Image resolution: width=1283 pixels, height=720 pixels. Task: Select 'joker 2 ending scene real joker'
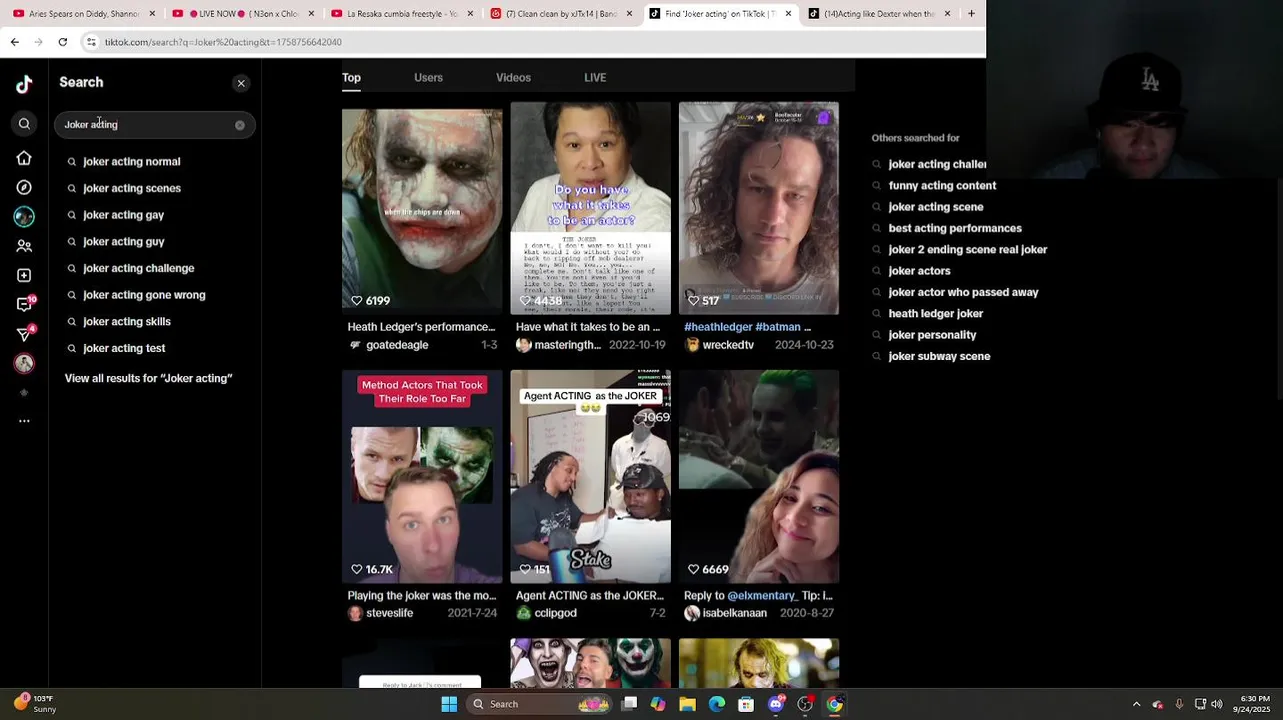point(967,250)
